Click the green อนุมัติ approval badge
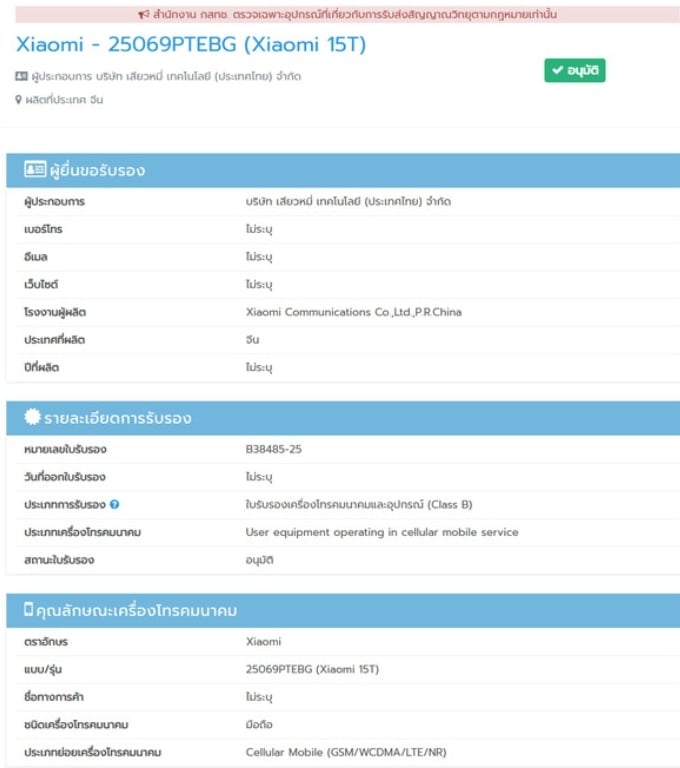The height and width of the screenshot is (768, 680). point(575,71)
